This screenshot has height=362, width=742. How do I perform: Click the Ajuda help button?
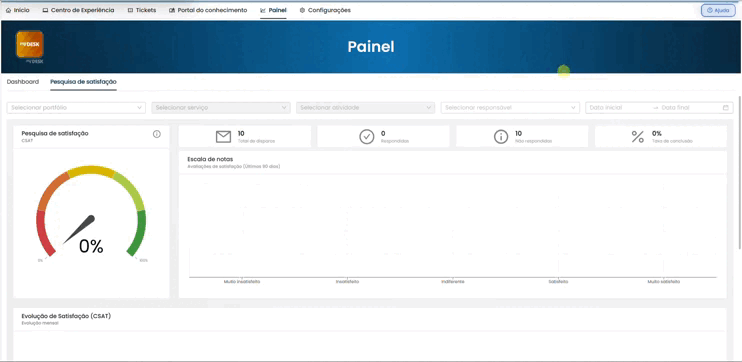718,10
